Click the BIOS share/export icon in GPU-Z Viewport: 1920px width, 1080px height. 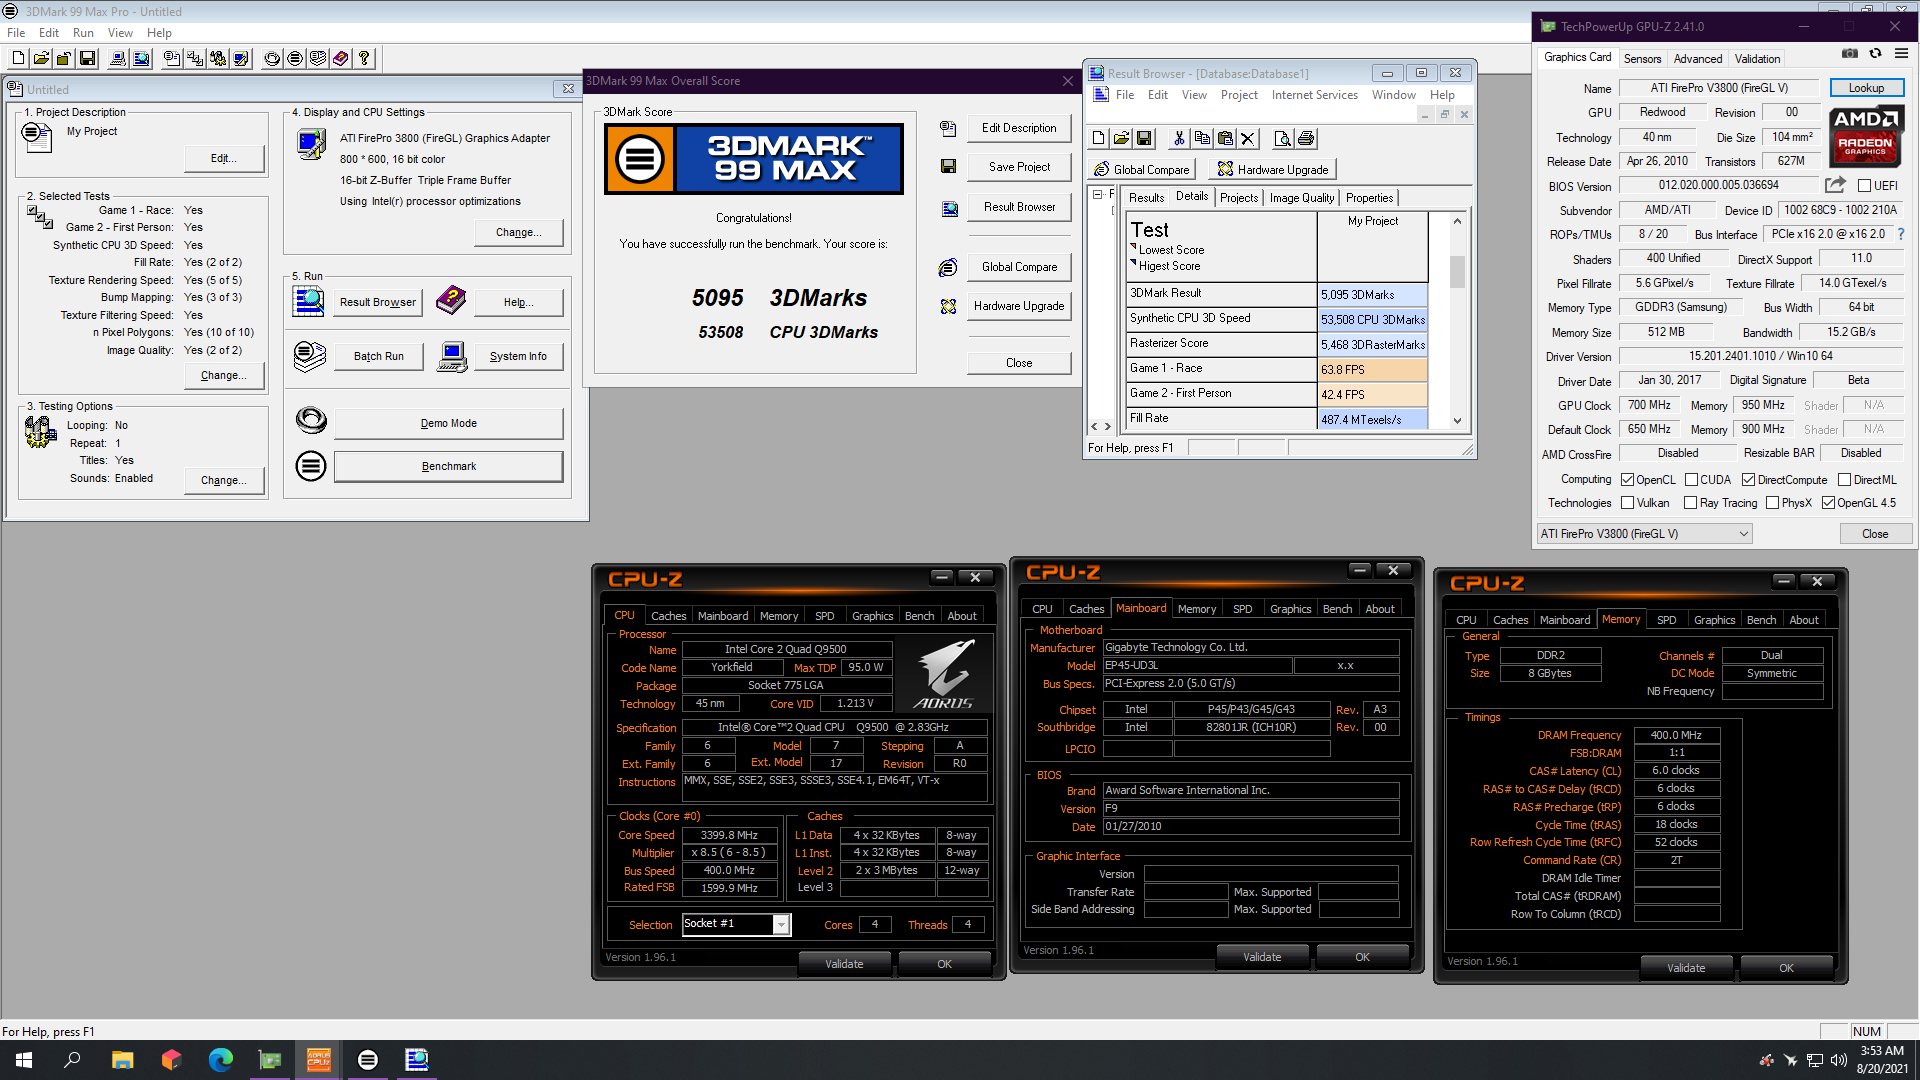(1835, 185)
